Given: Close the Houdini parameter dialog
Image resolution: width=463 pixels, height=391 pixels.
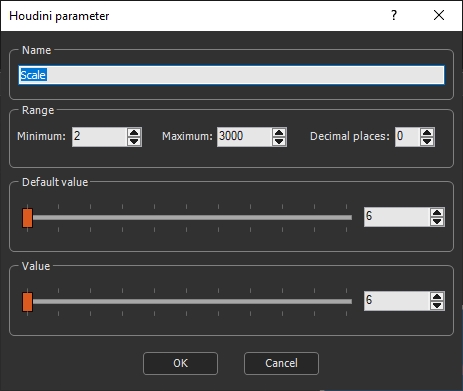Looking at the screenshot, I should click(439, 15).
